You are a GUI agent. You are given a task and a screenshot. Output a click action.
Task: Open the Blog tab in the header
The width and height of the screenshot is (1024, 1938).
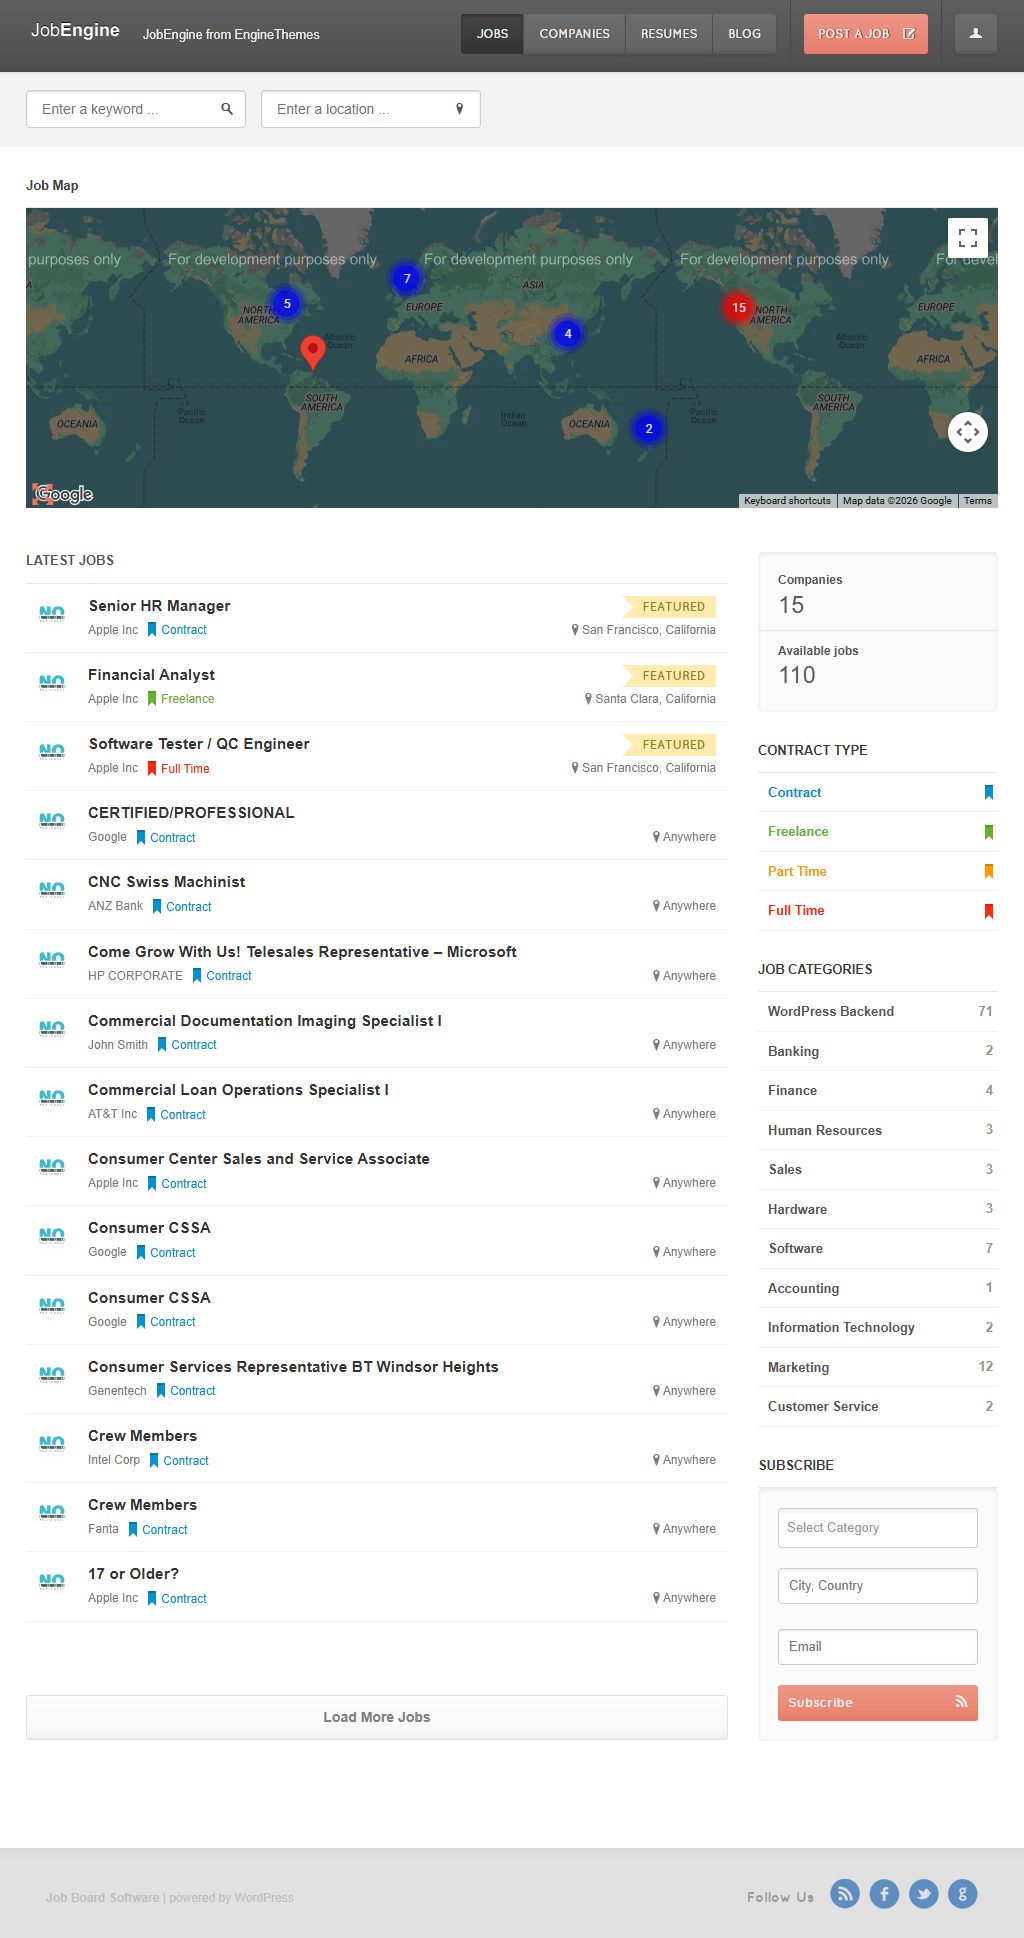744,34
